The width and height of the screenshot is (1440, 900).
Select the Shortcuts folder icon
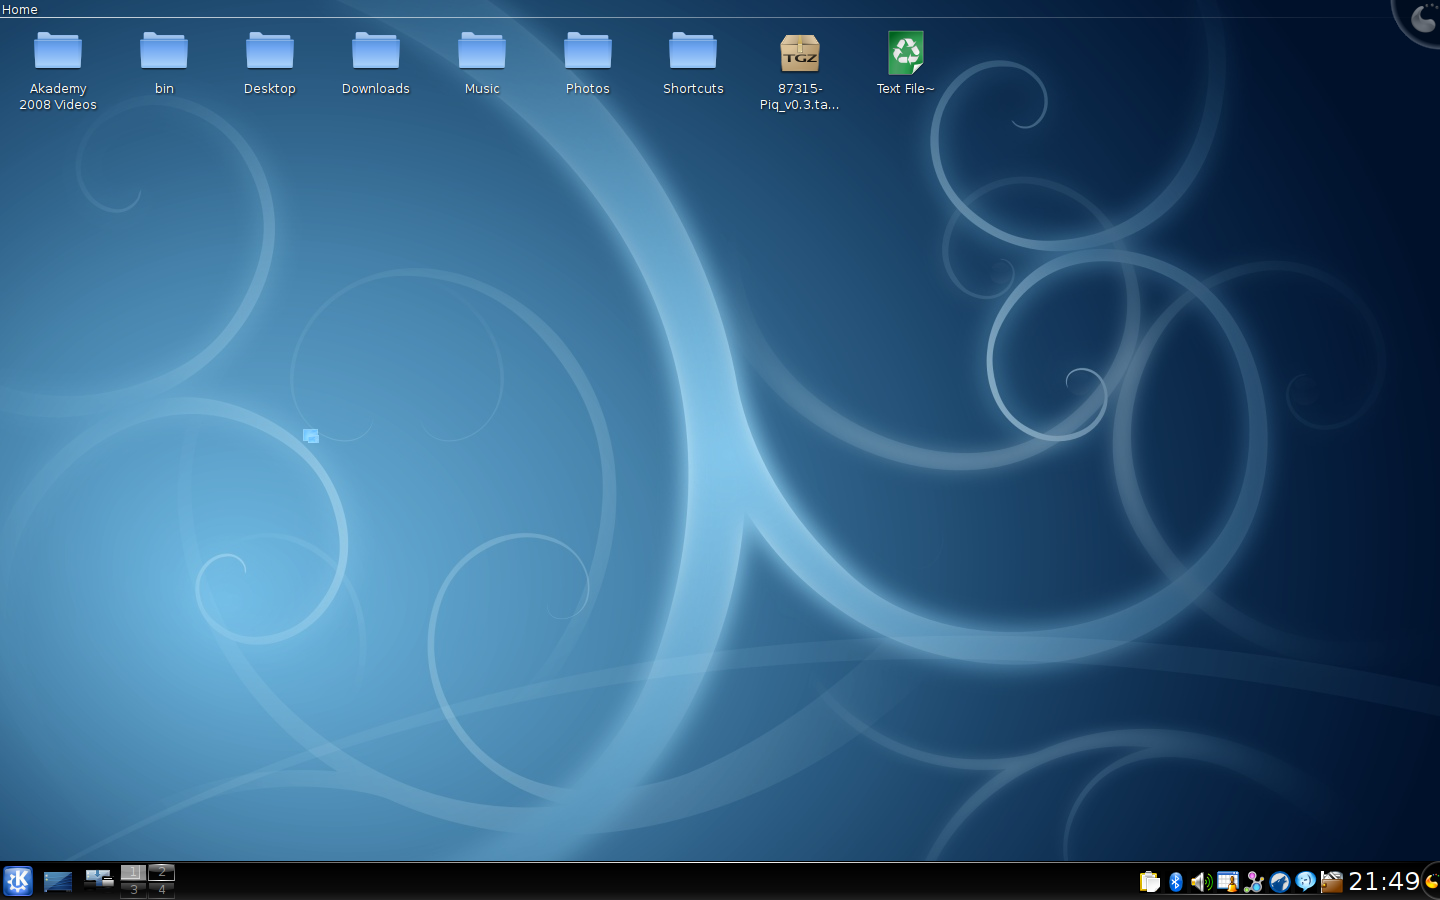[693, 64]
